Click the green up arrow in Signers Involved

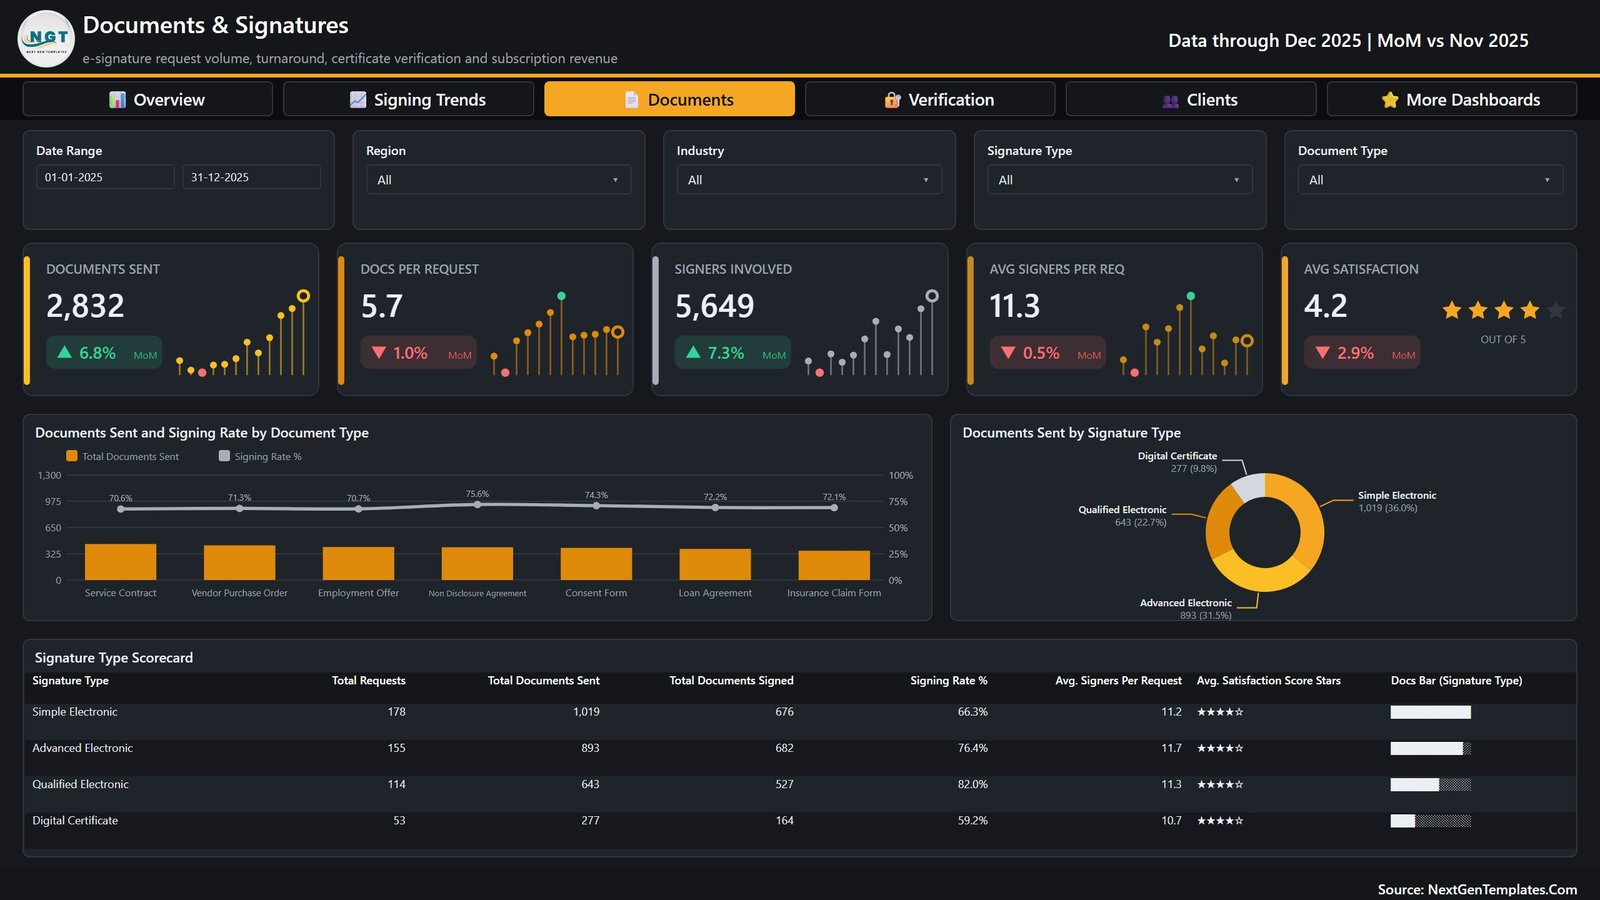coord(693,353)
